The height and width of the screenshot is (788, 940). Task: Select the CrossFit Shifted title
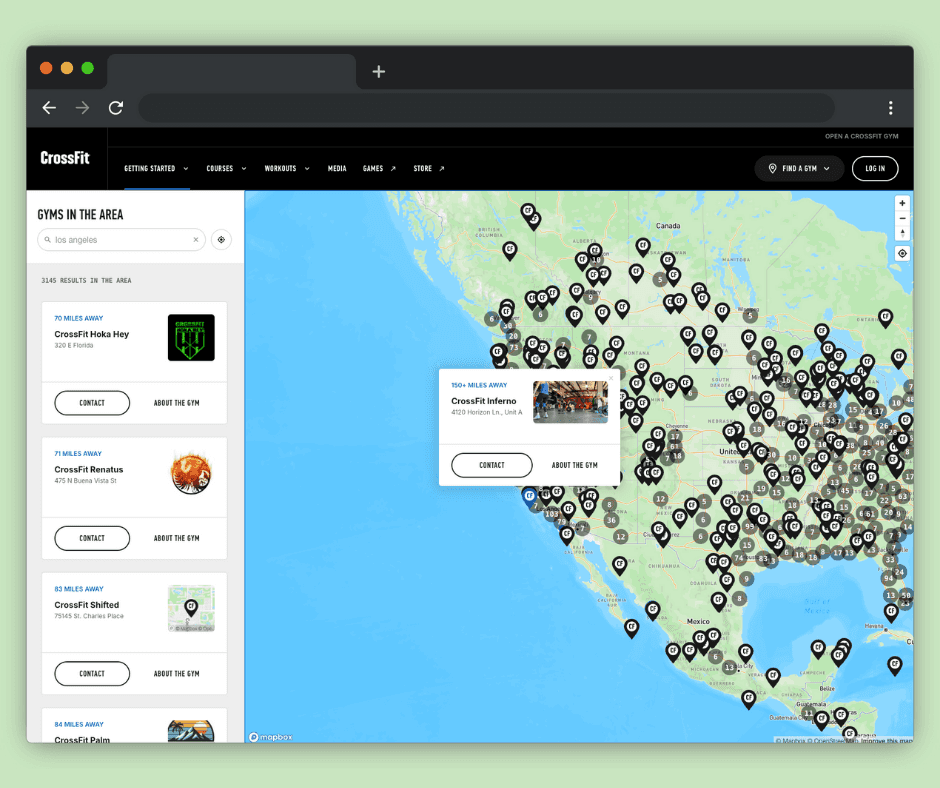[87, 605]
